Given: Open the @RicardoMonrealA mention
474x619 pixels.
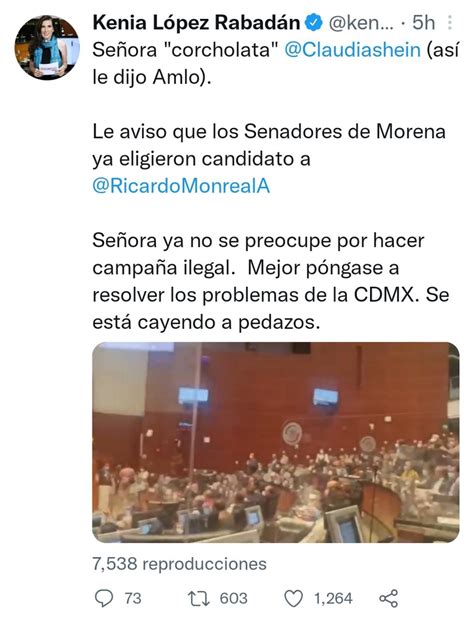Looking at the screenshot, I should [x=181, y=186].
